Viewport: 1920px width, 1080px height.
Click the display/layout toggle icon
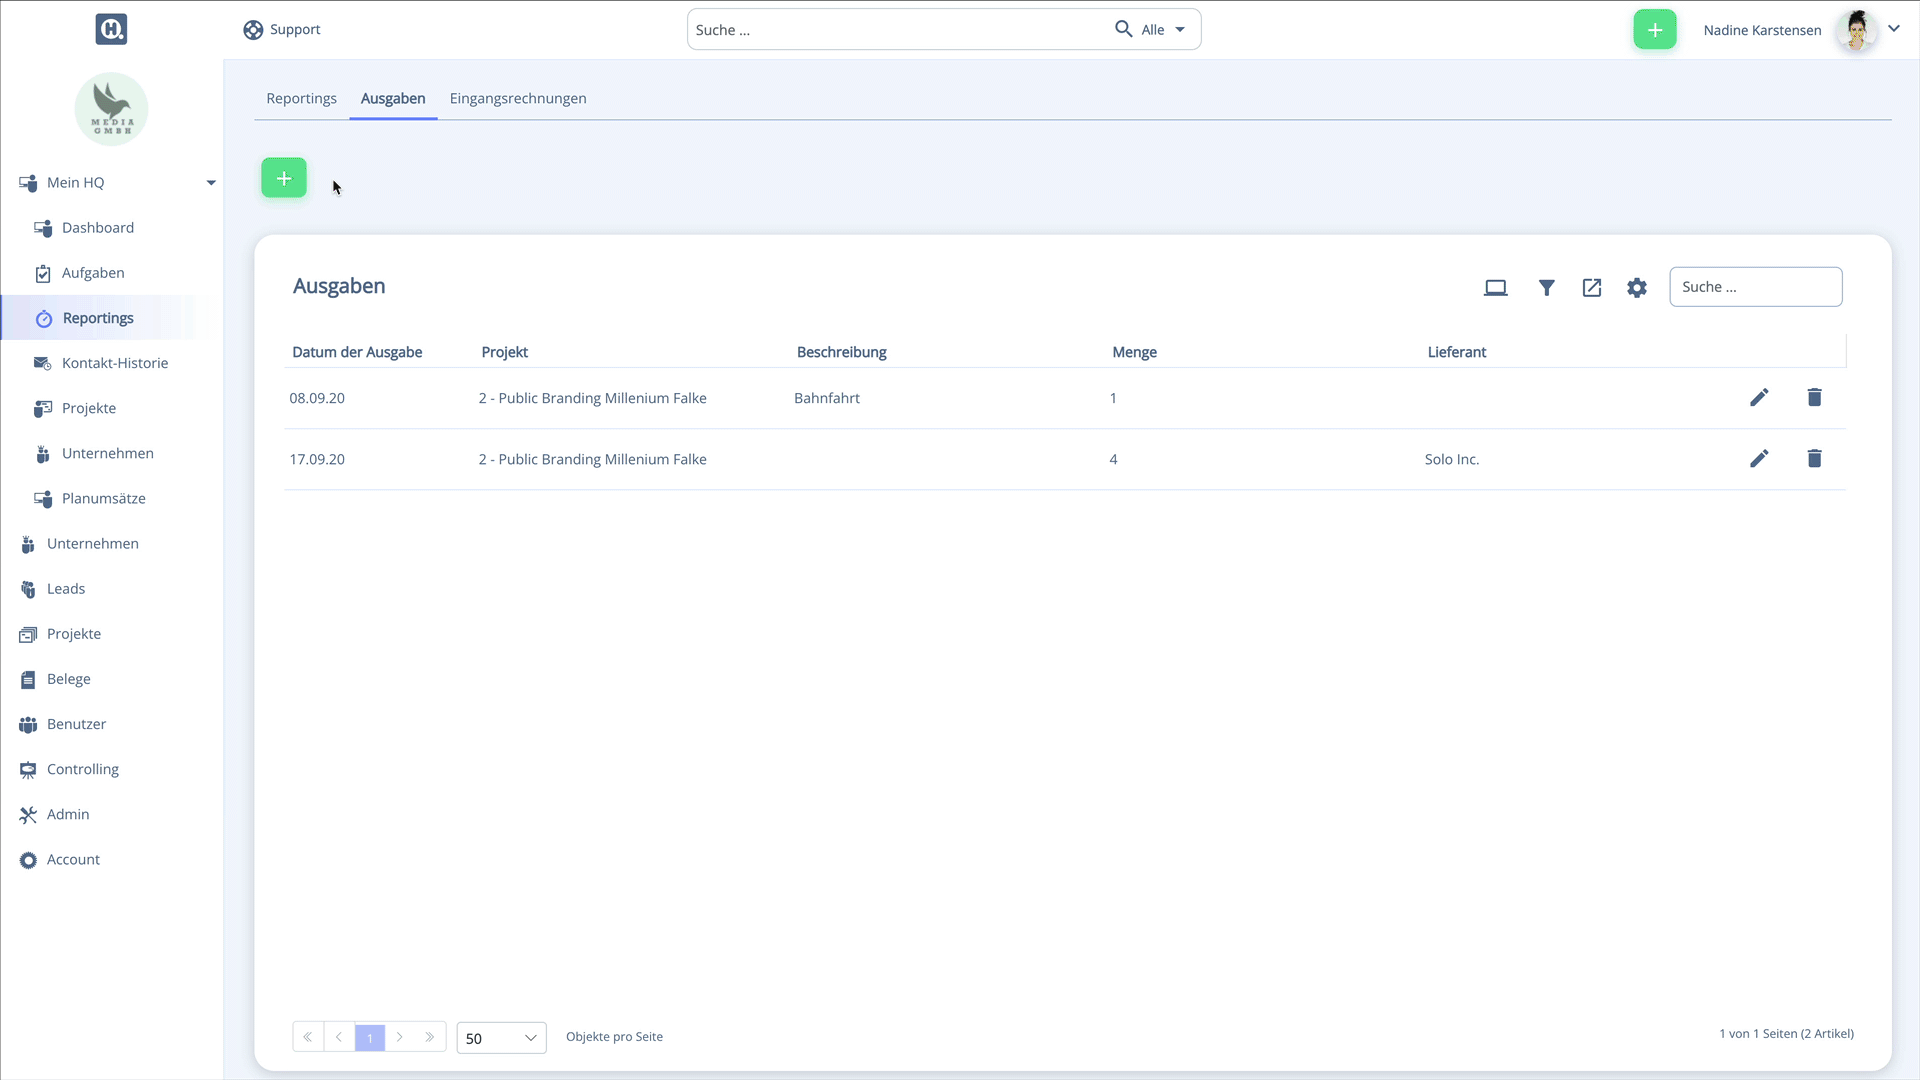(x=1497, y=286)
